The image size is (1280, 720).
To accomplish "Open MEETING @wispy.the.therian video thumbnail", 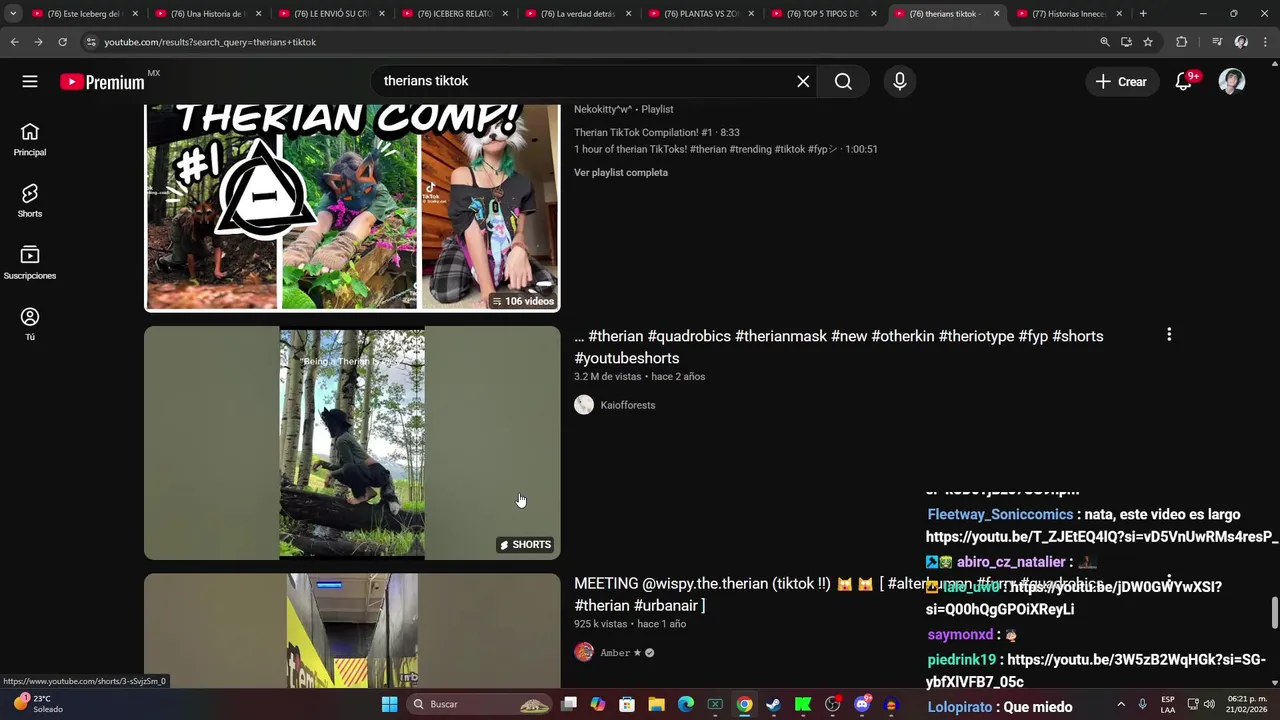I will pyautogui.click(x=352, y=630).
